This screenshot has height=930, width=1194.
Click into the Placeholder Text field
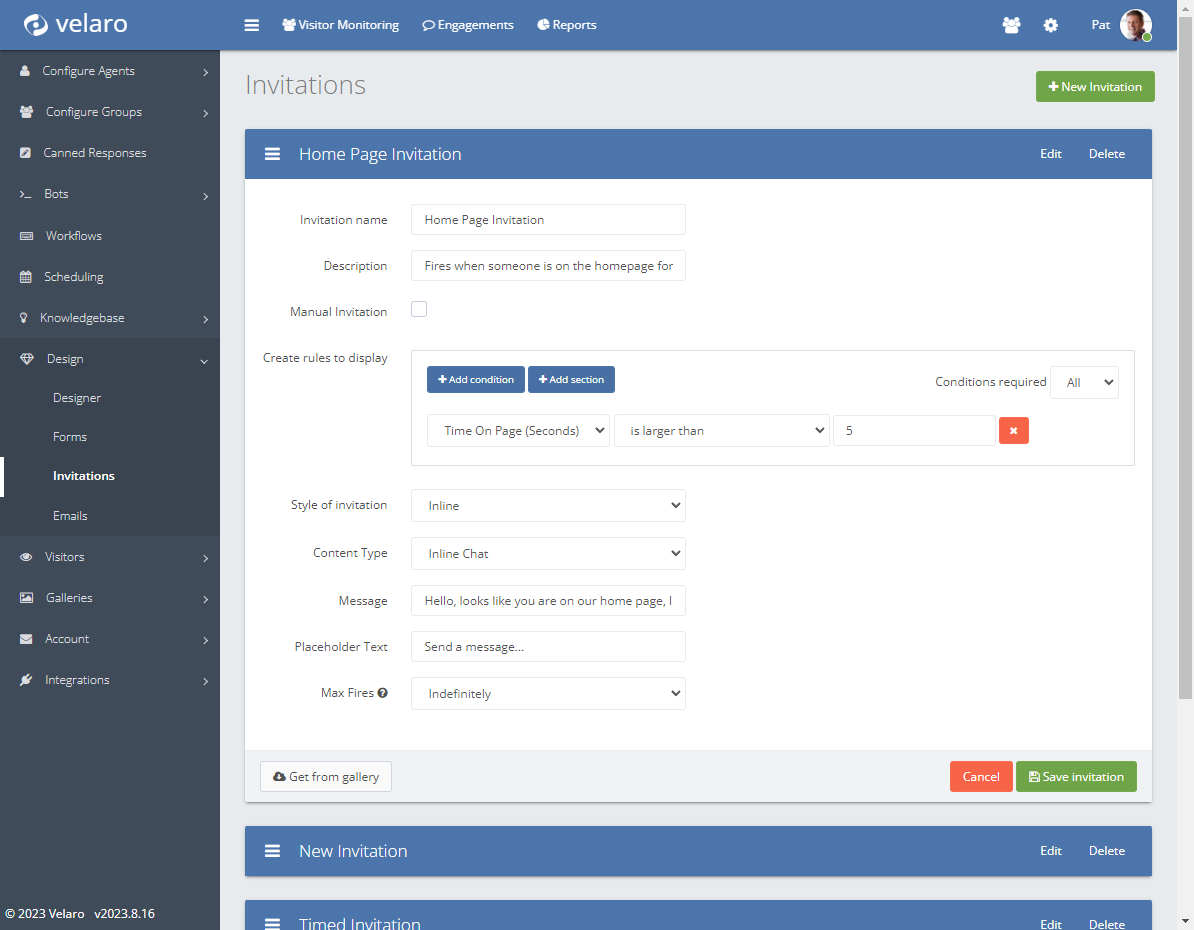click(x=548, y=647)
